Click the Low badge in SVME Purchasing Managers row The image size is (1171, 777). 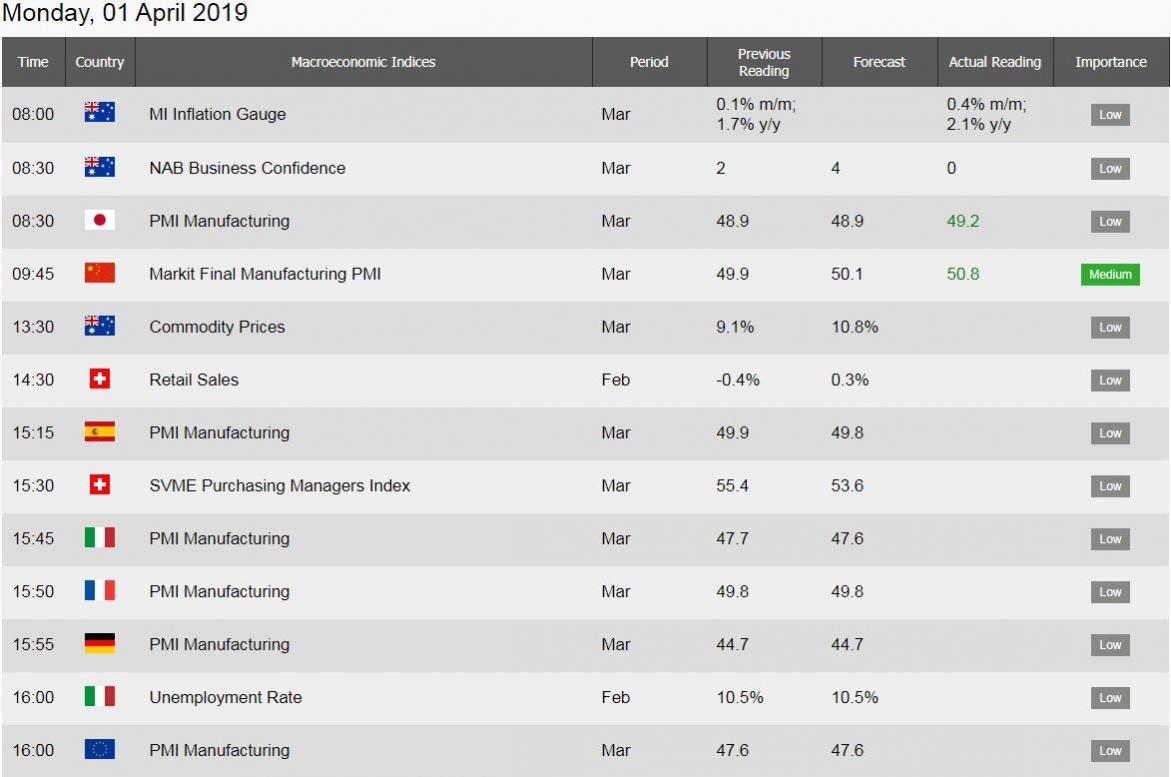[x=1110, y=486]
